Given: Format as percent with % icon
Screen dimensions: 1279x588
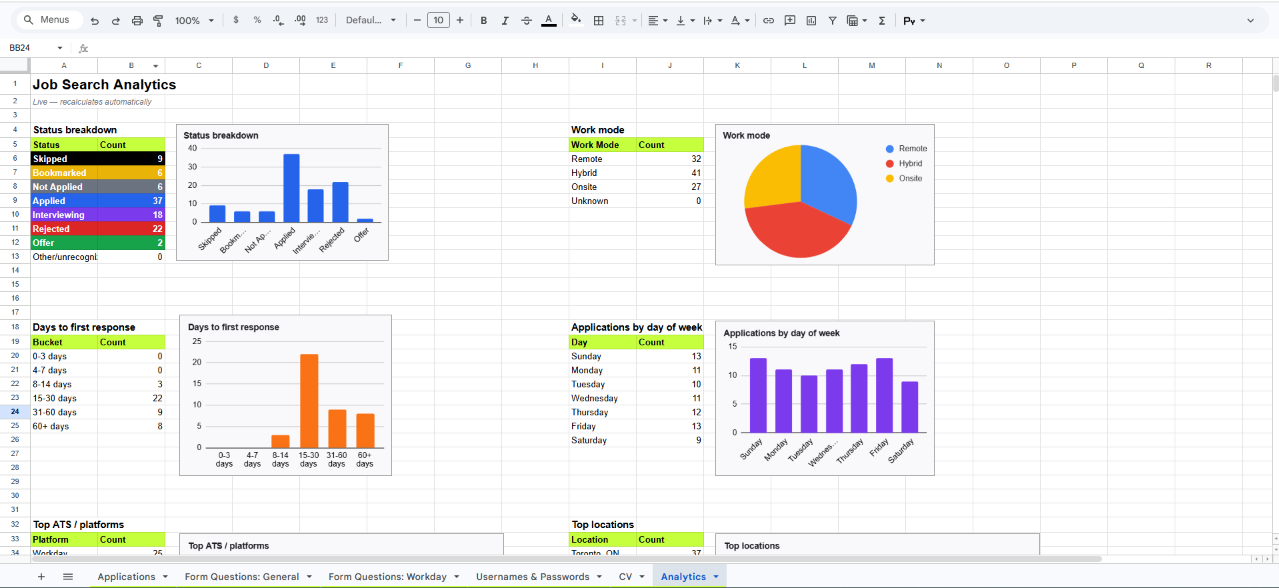Looking at the screenshot, I should click(x=257, y=20).
